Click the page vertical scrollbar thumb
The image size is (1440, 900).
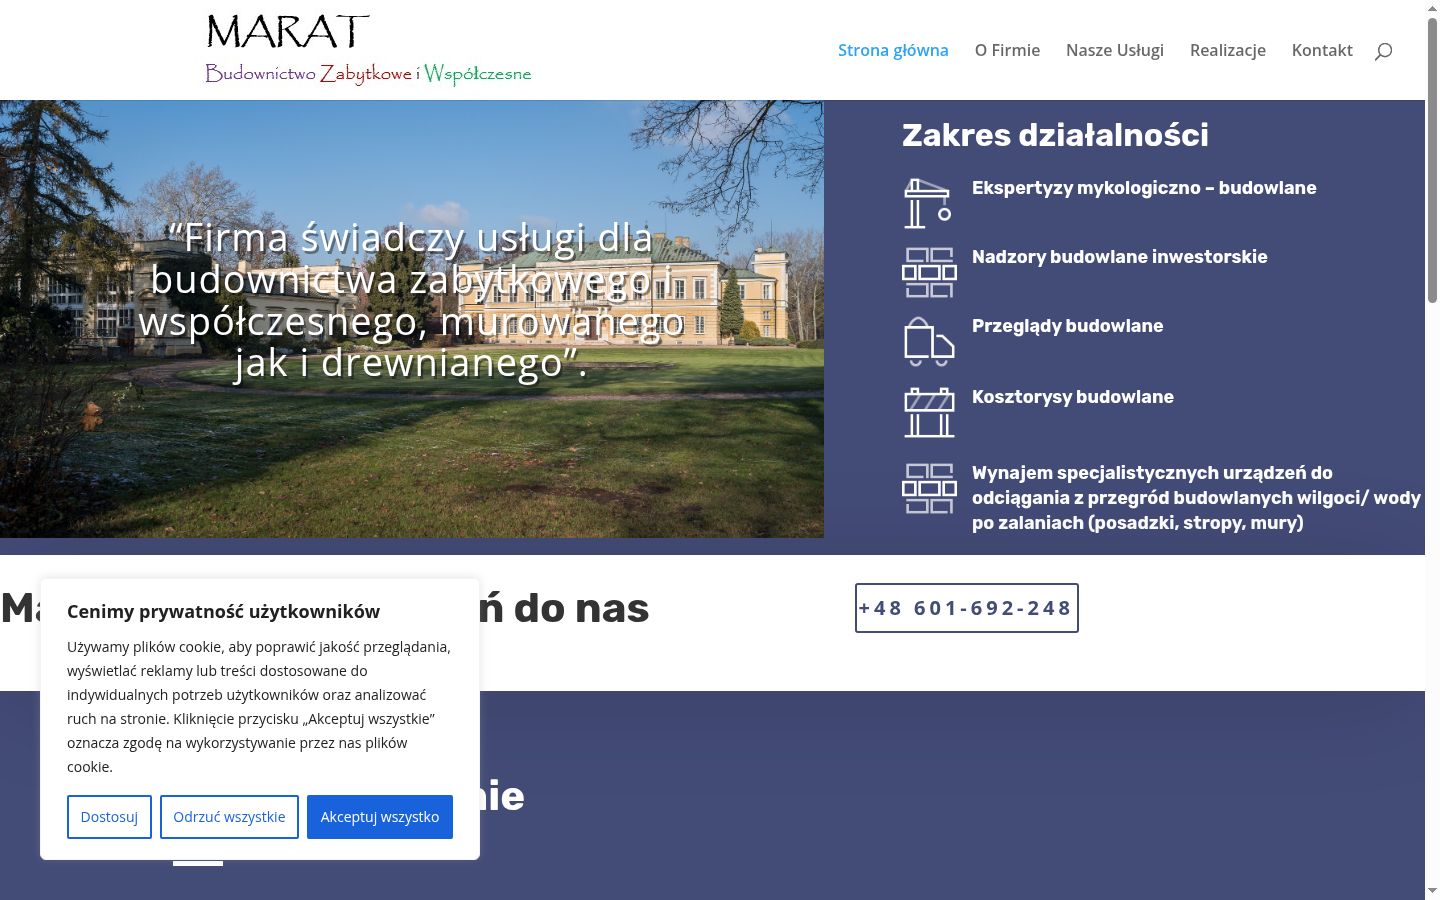1432,160
